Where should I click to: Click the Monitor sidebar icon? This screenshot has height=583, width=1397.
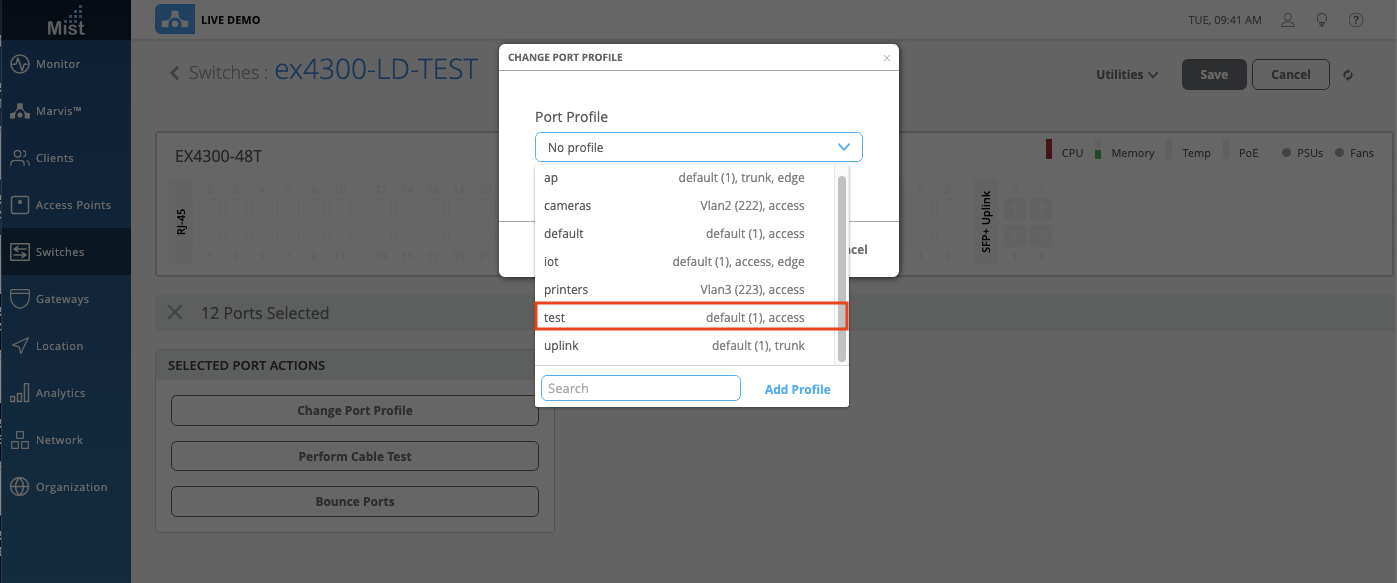19,64
